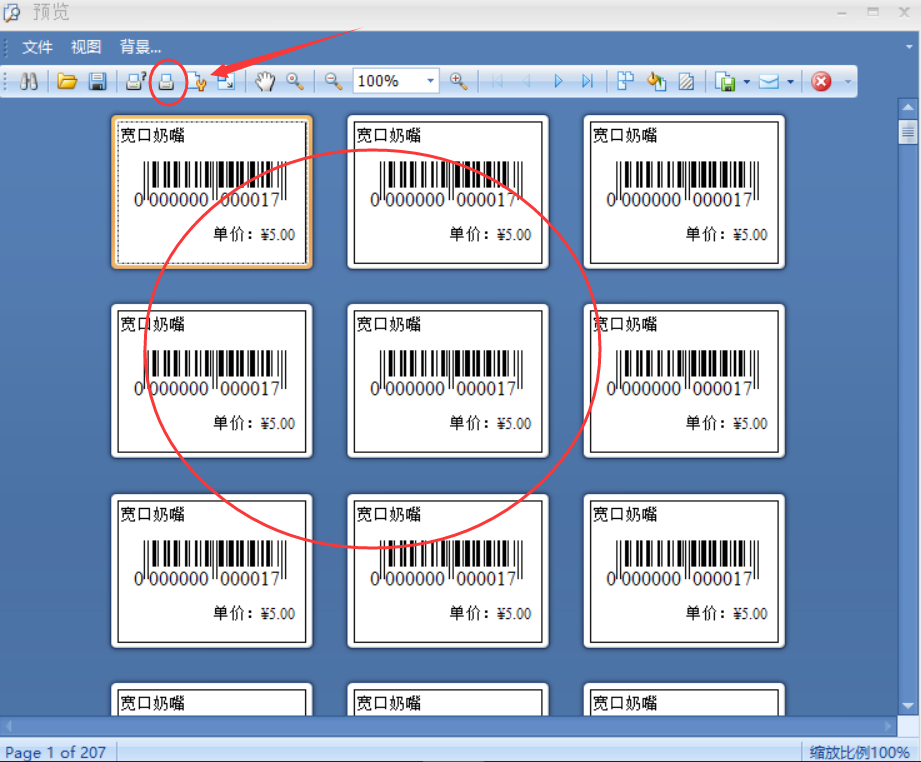Click the quick print printer icon
Screen dimensions: 921x762
167,82
